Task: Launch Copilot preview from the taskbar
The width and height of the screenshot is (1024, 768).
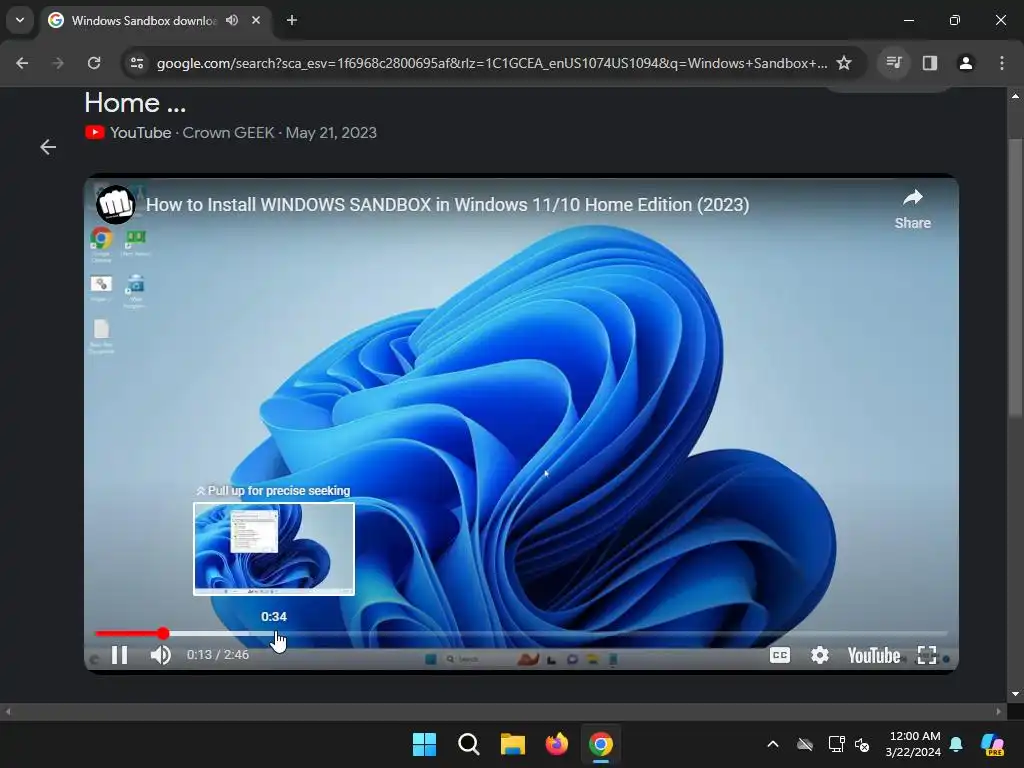Action: tap(993, 744)
